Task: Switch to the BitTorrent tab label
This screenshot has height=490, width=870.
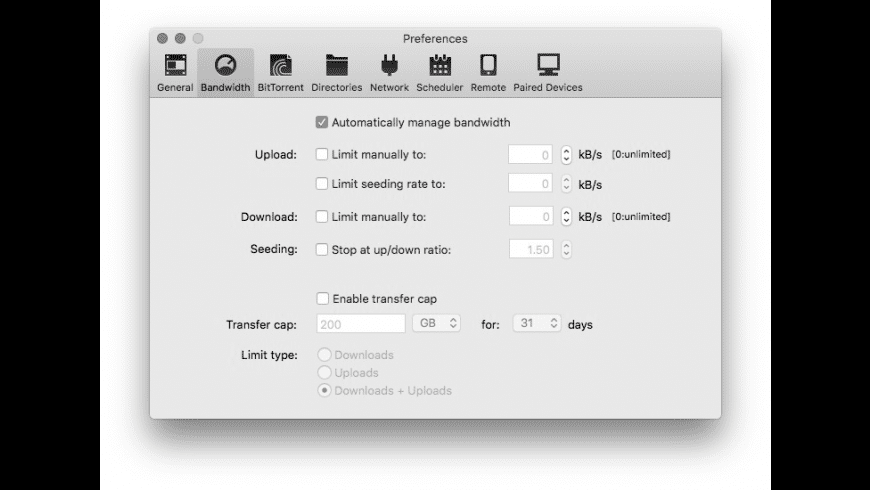Action: click(281, 88)
